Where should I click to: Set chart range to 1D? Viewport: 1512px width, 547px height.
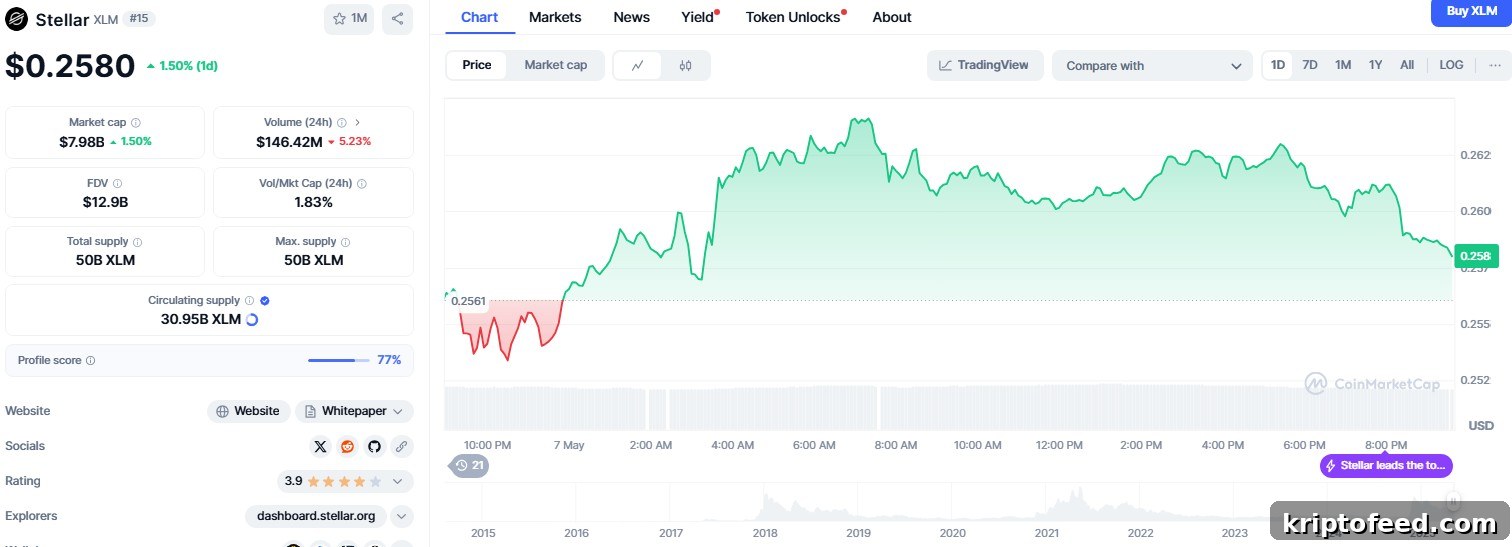[1278, 65]
